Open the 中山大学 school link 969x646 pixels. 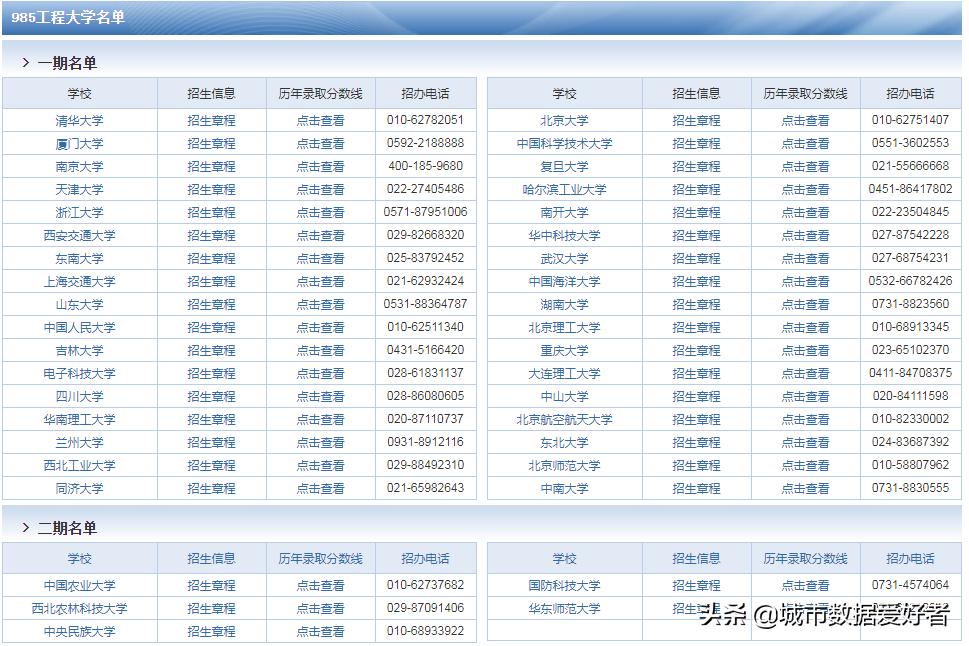pos(565,396)
